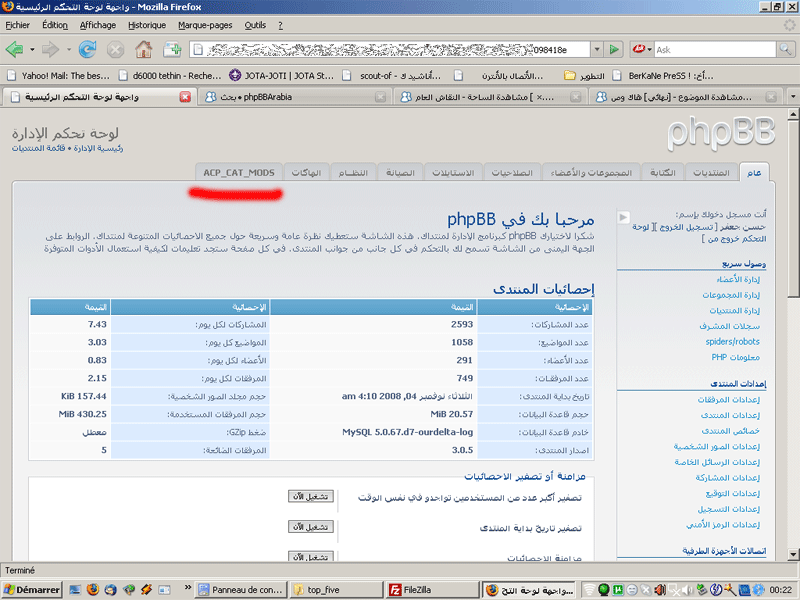Reload the page with the refresh icon
The height and width of the screenshot is (600, 800).
coord(87,48)
